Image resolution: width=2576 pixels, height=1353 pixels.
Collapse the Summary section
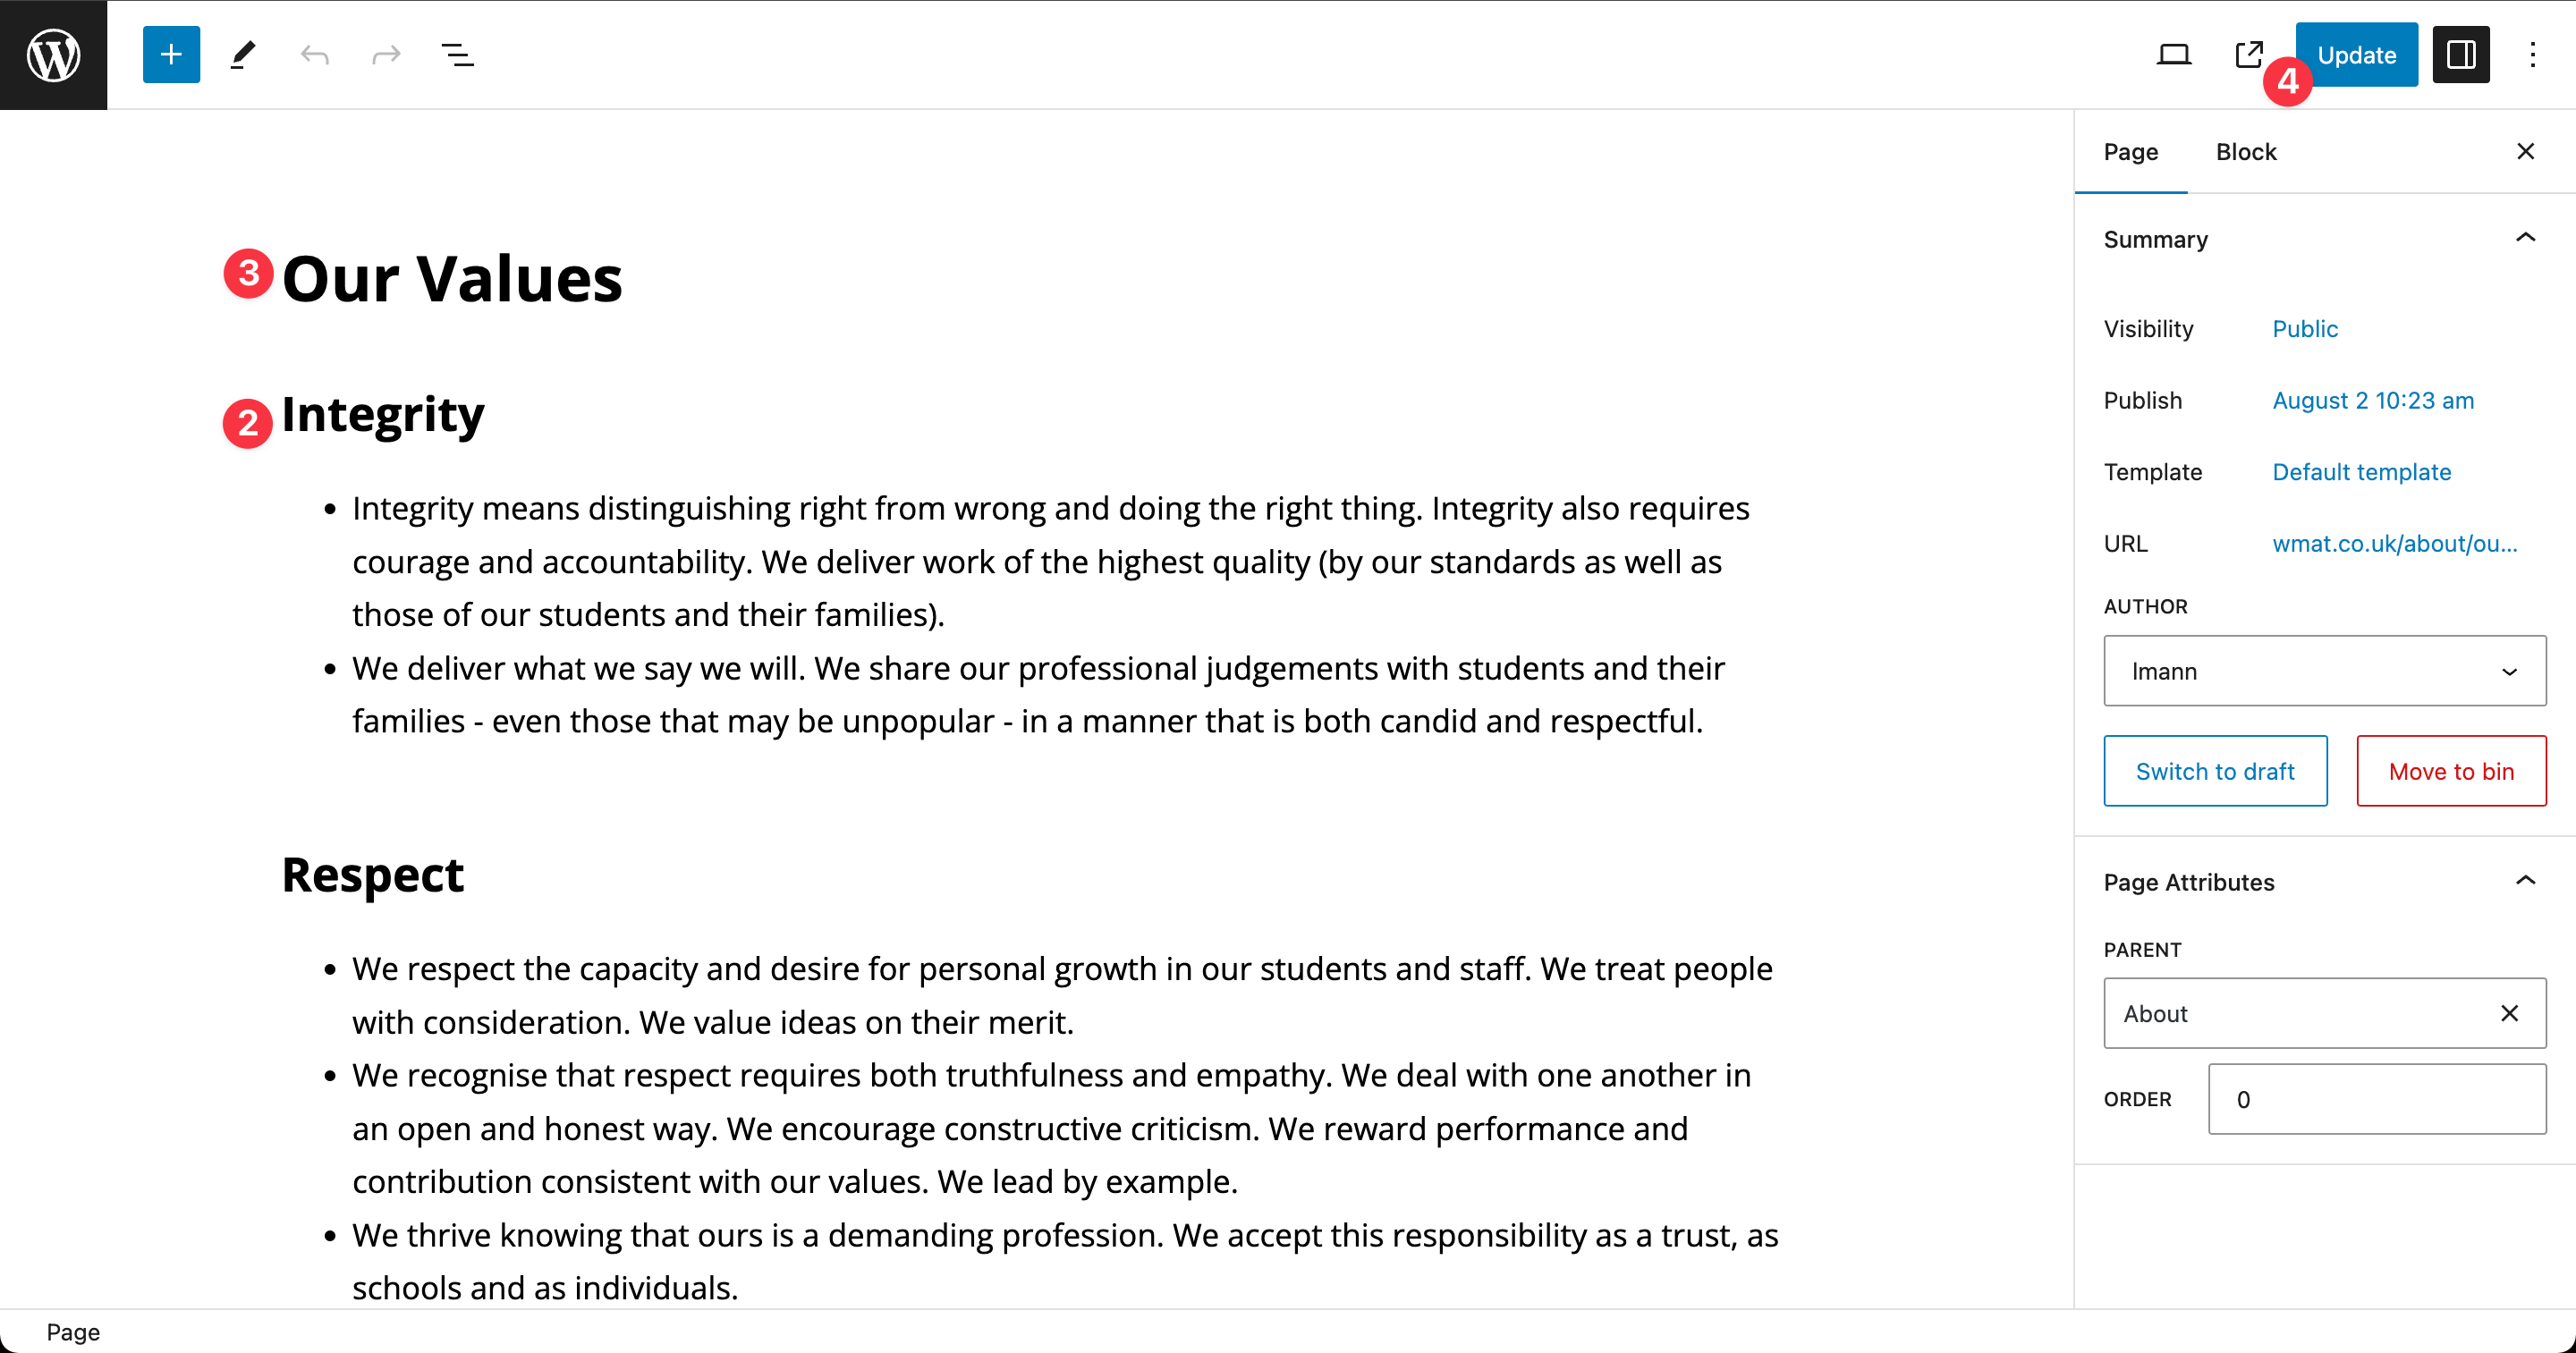[x=2525, y=238]
